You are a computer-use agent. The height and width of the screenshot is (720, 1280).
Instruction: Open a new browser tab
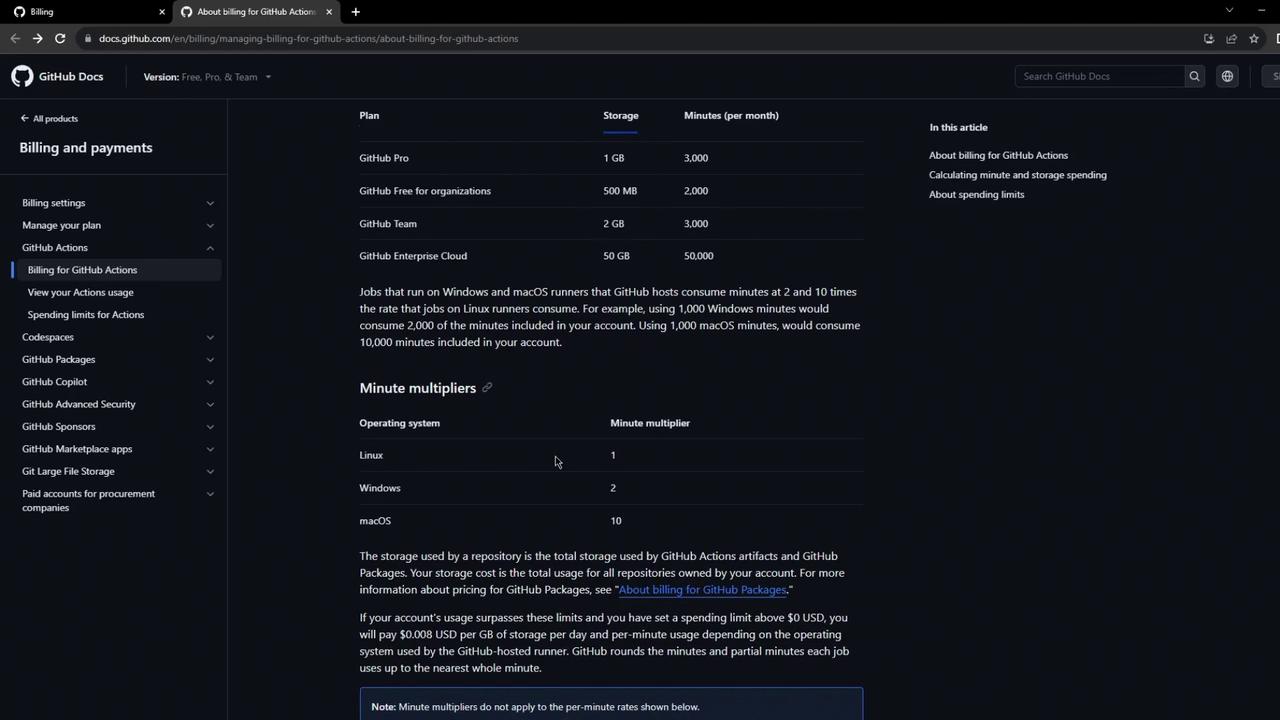coord(355,12)
